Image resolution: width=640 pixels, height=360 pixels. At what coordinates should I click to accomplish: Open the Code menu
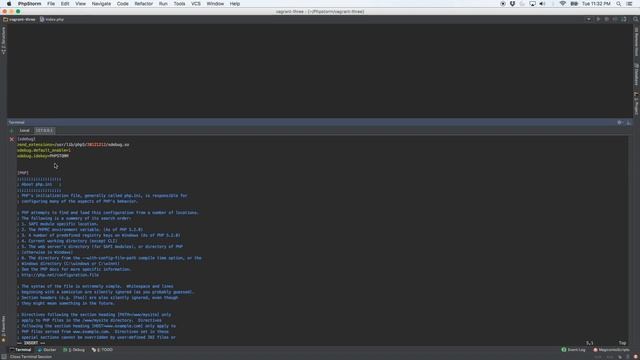(x=122, y=4)
